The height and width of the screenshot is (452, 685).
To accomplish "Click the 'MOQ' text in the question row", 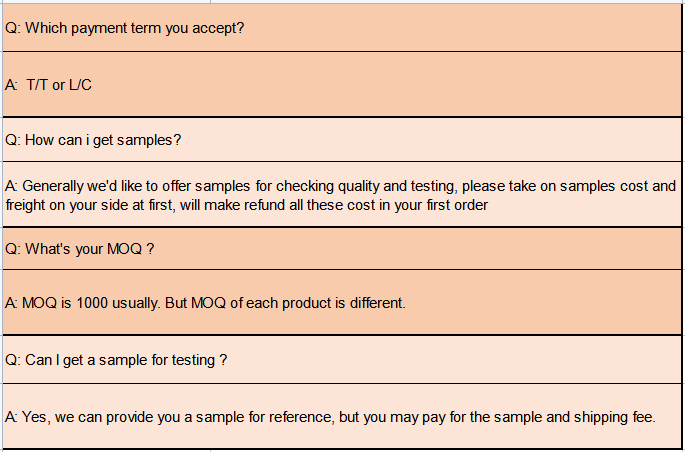I will click(125, 249).
